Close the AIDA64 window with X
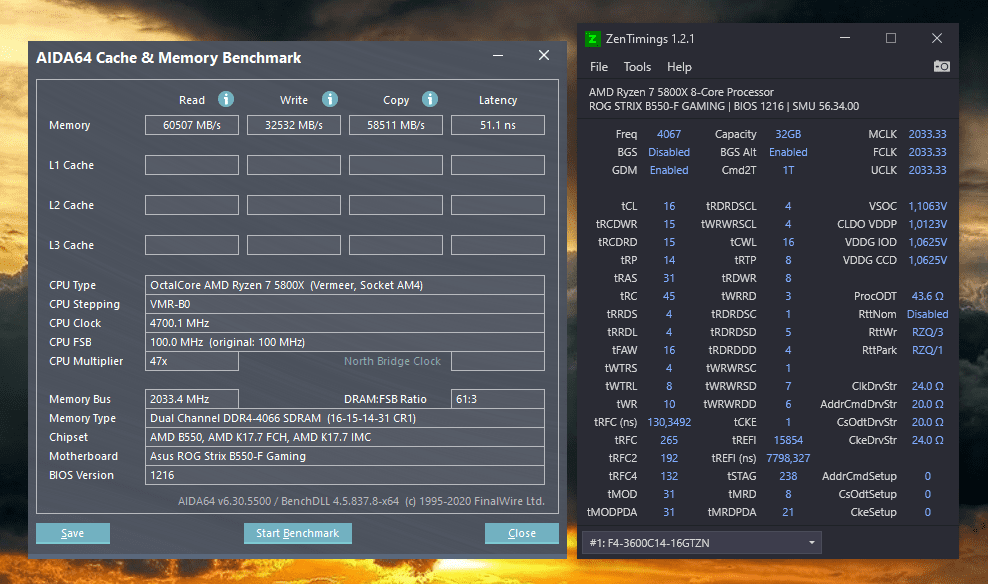Viewport: 988px width, 584px height. (x=544, y=55)
